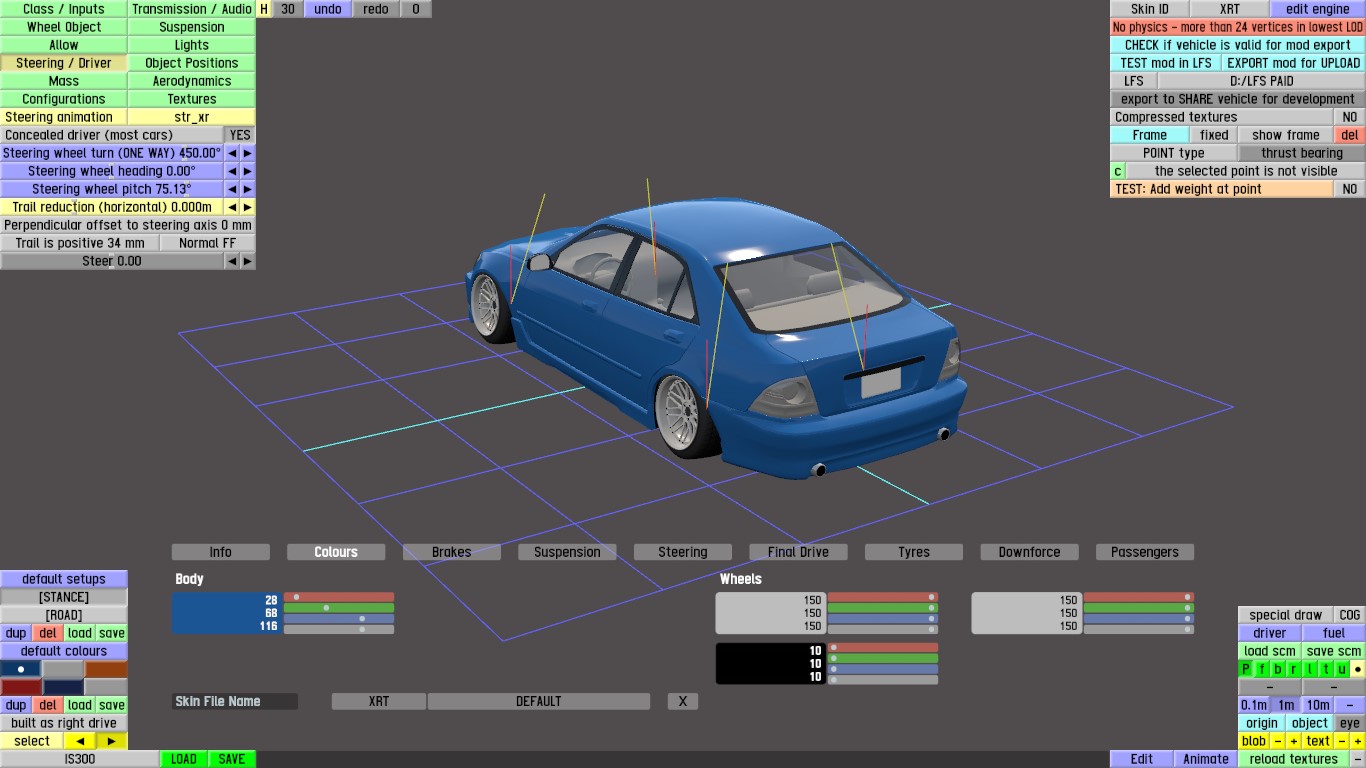Select the [STANCE] default setup

[x=64, y=597]
